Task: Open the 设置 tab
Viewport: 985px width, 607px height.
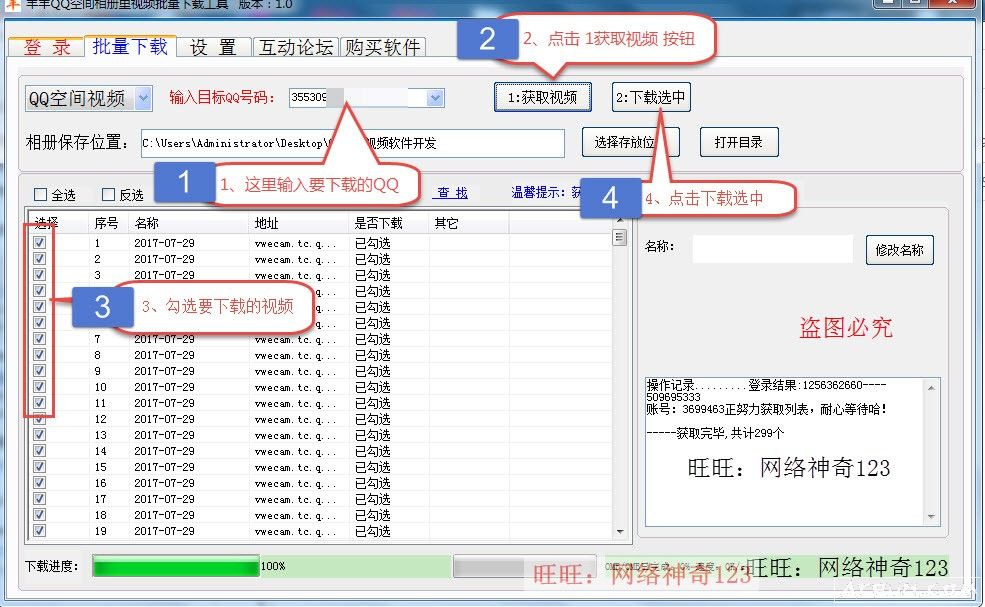Action: pos(213,47)
